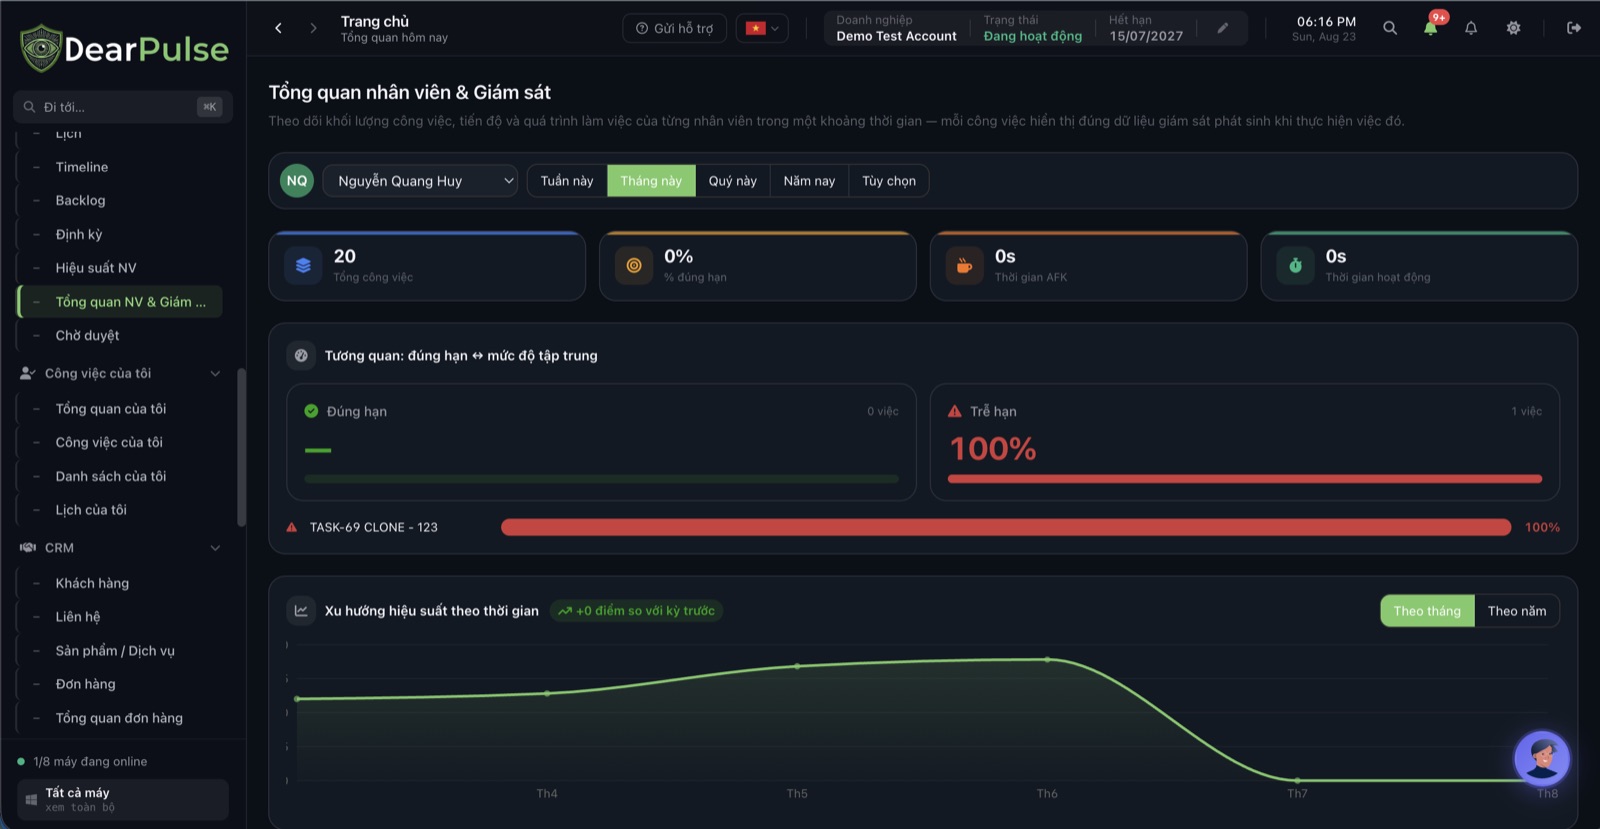Collapse the CRM section
This screenshot has width=1600, height=829.
pyautogui.click(x=215, y=548)
